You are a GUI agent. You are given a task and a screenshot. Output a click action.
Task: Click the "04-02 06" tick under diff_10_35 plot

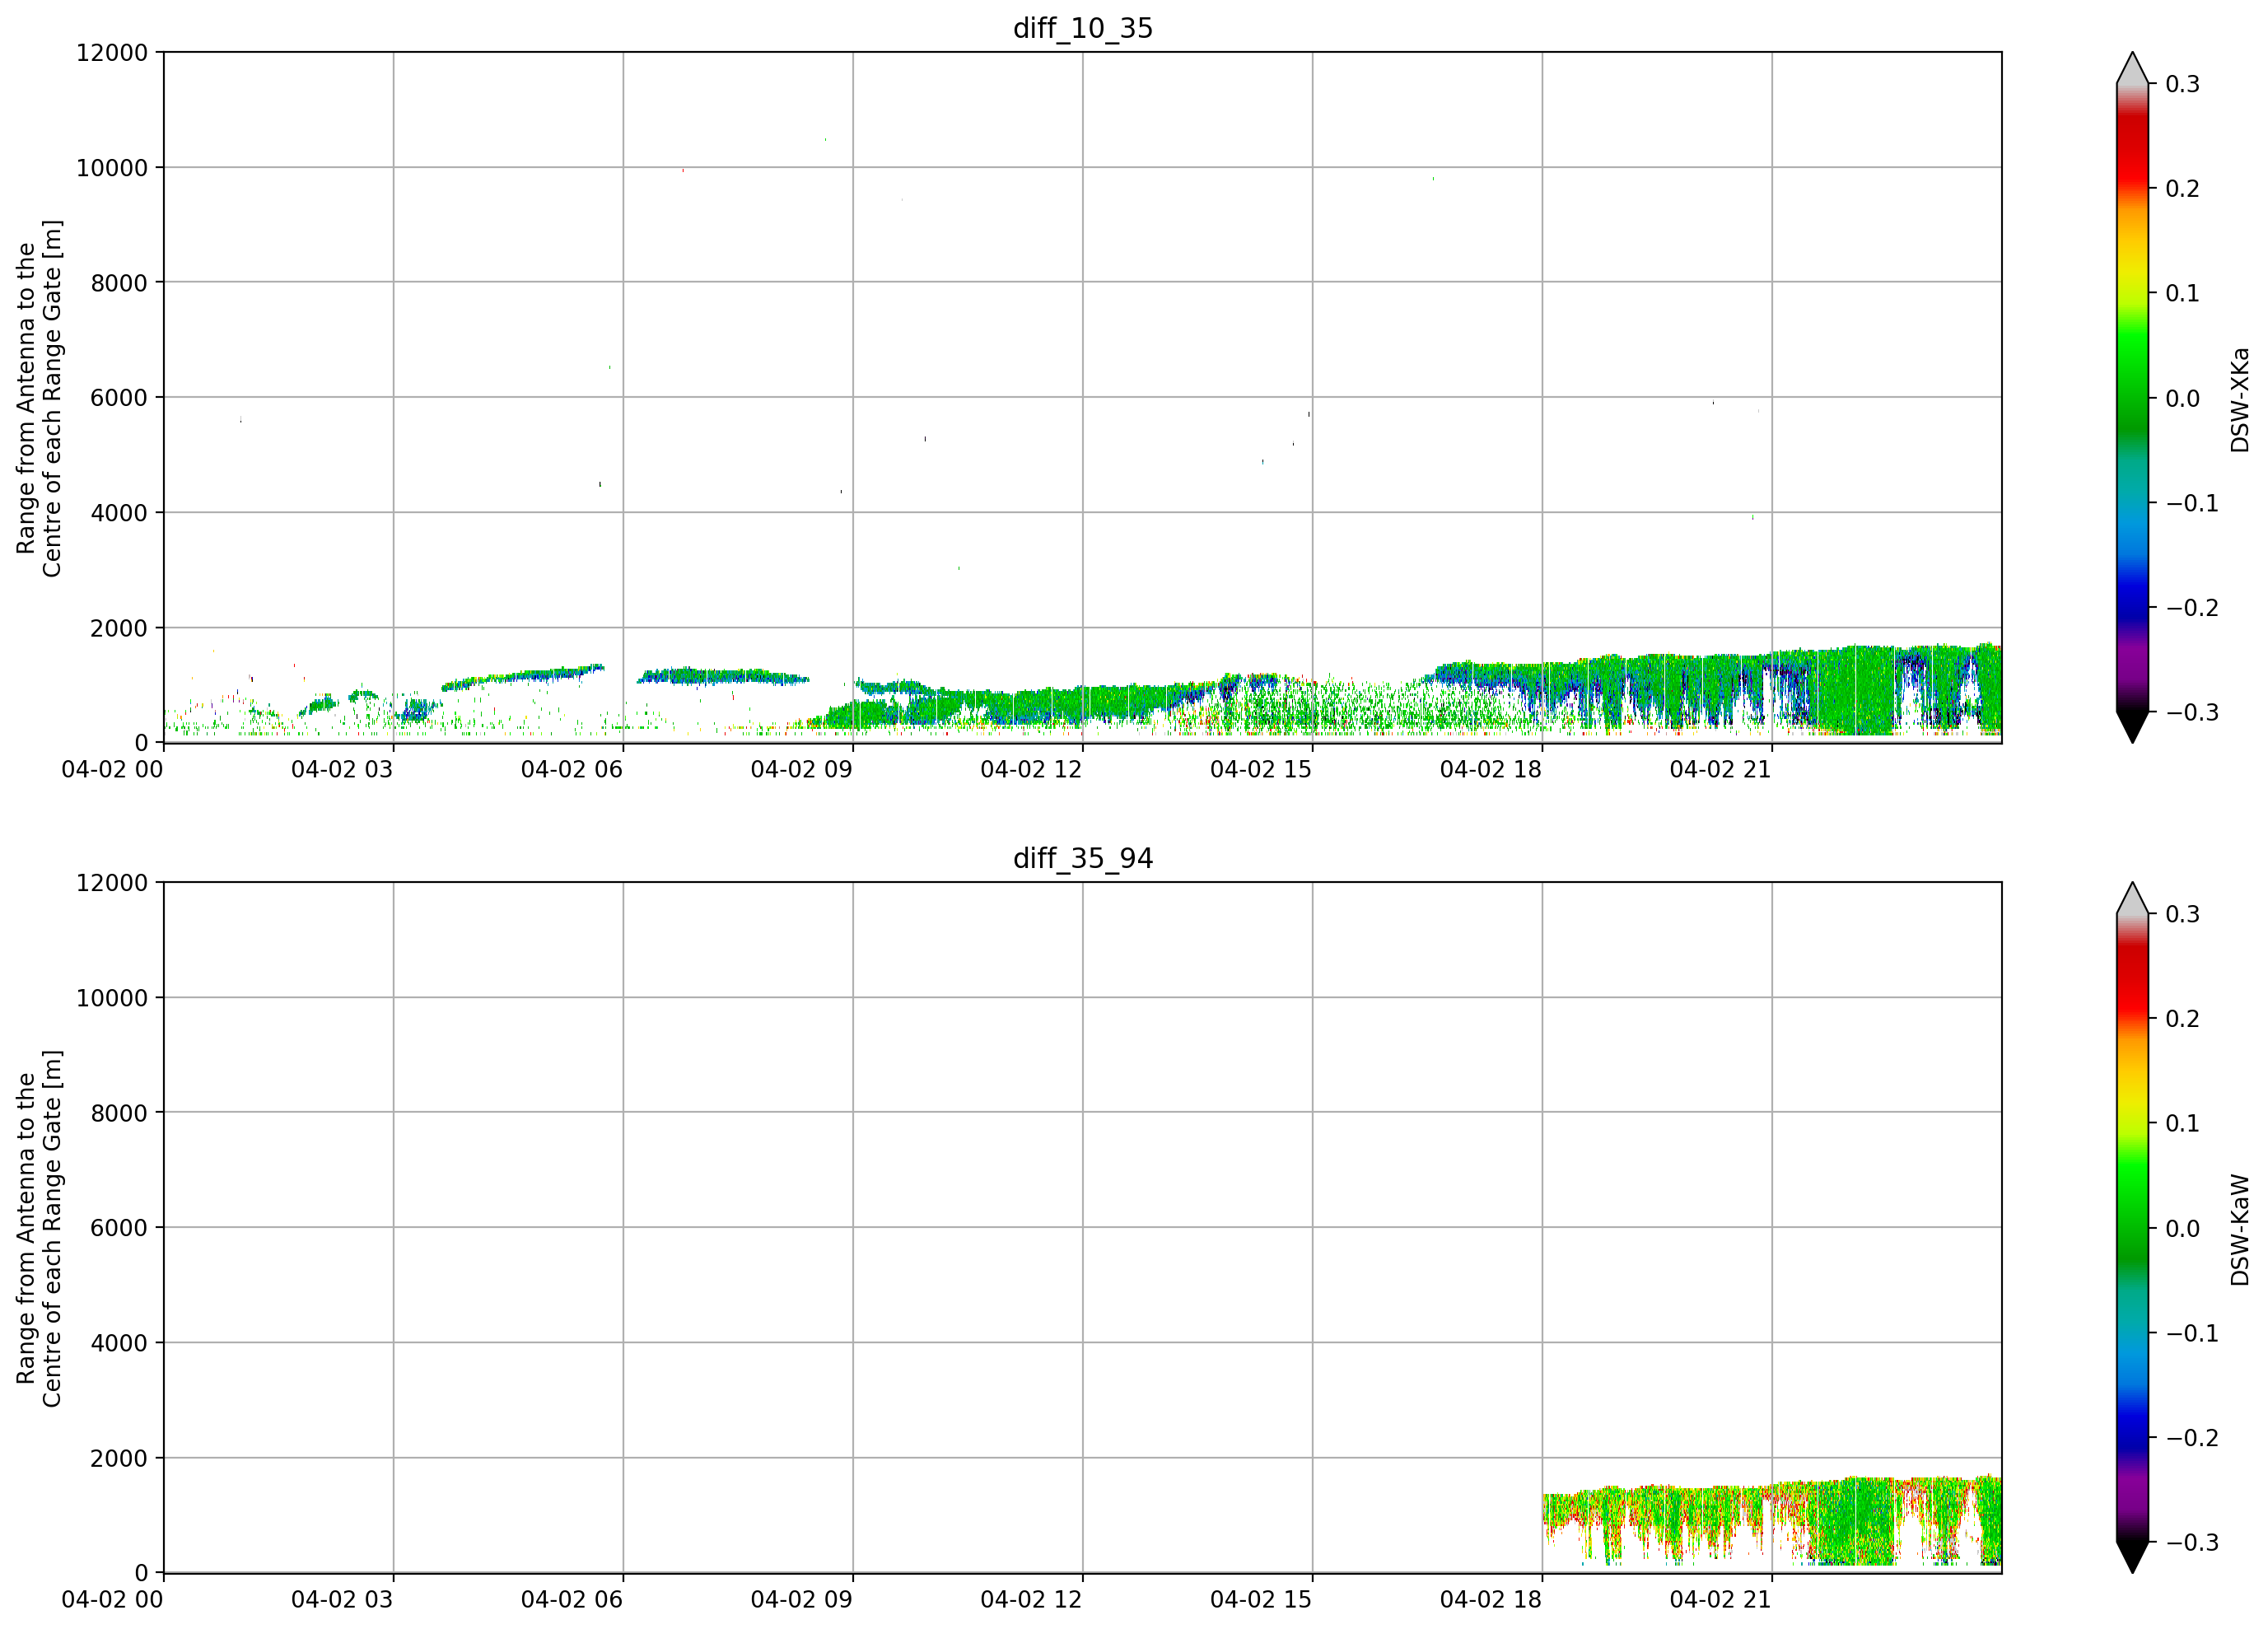click(572, 769)
